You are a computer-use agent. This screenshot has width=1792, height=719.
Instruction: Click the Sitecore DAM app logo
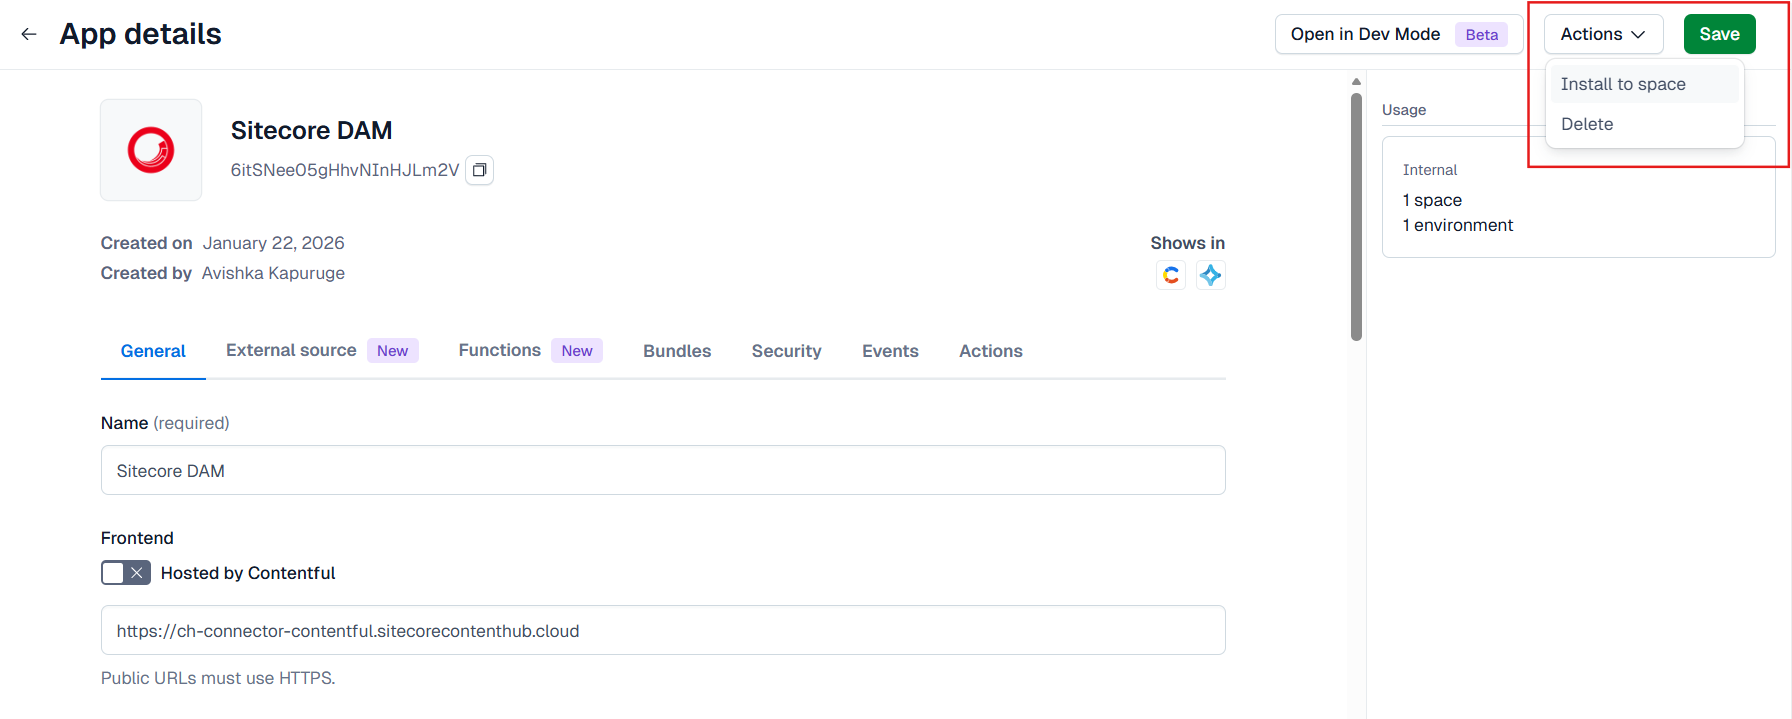151,150
